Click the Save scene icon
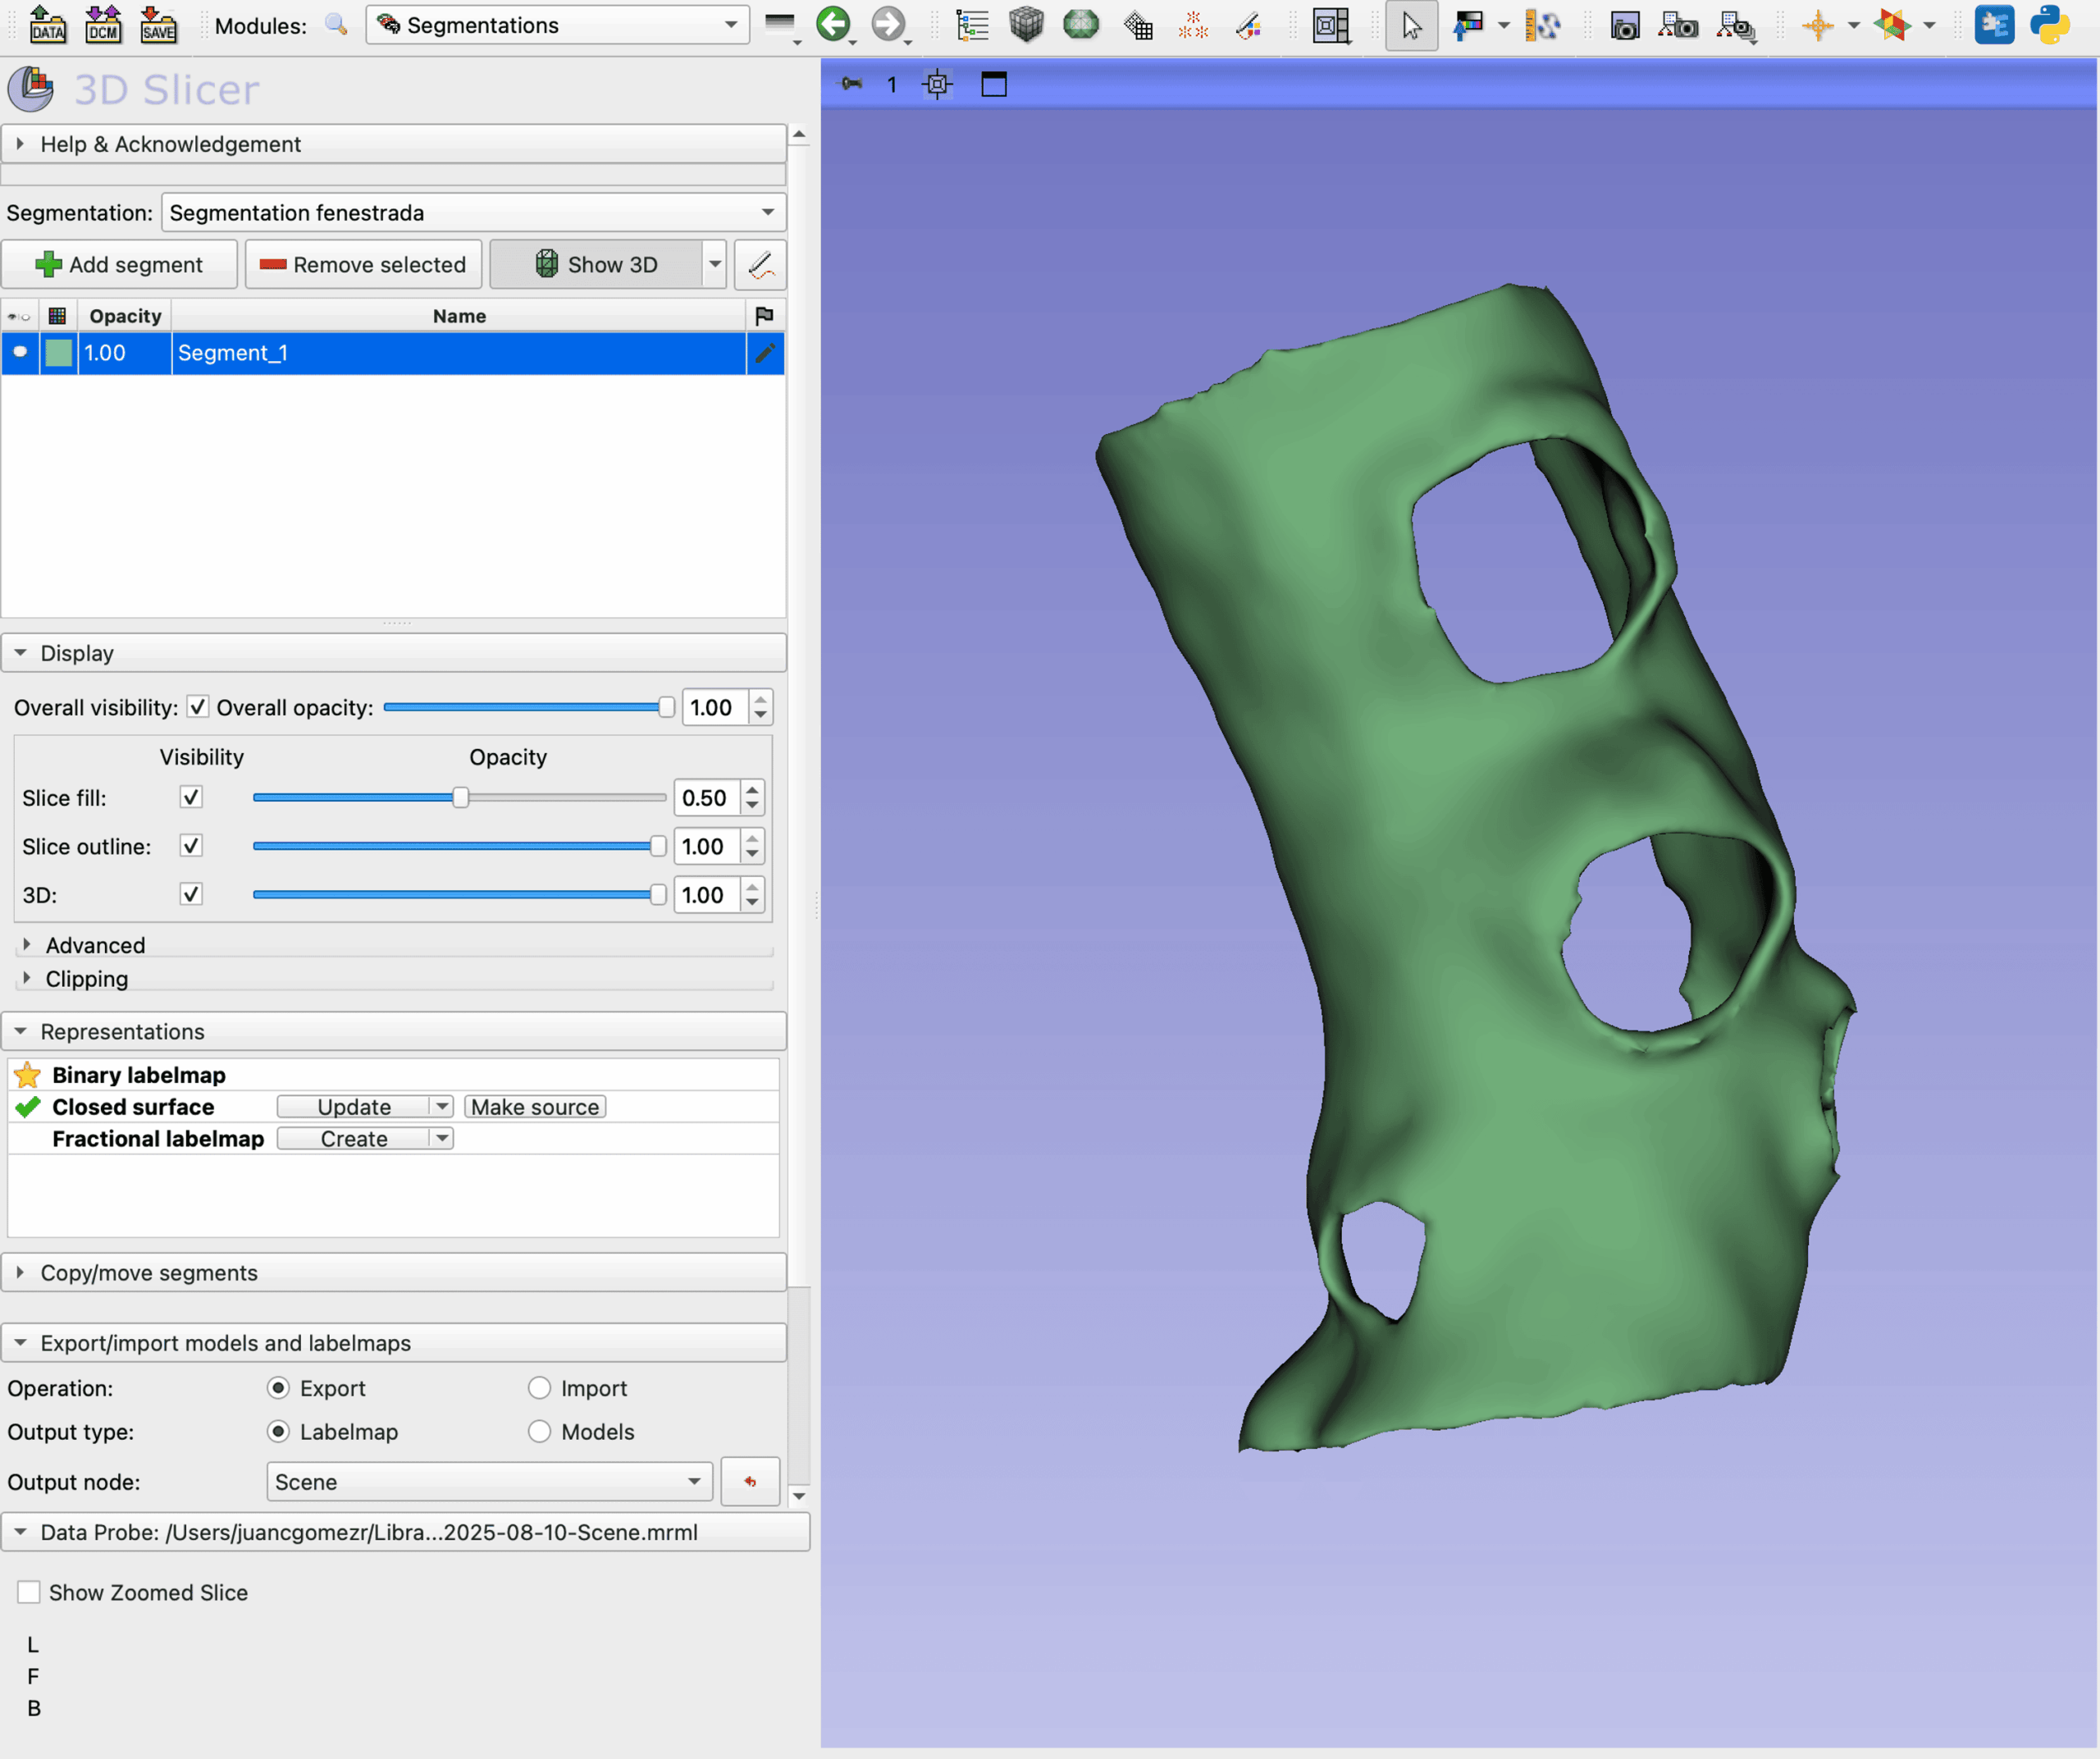The image size is (2100, 1759). (158, 24)
